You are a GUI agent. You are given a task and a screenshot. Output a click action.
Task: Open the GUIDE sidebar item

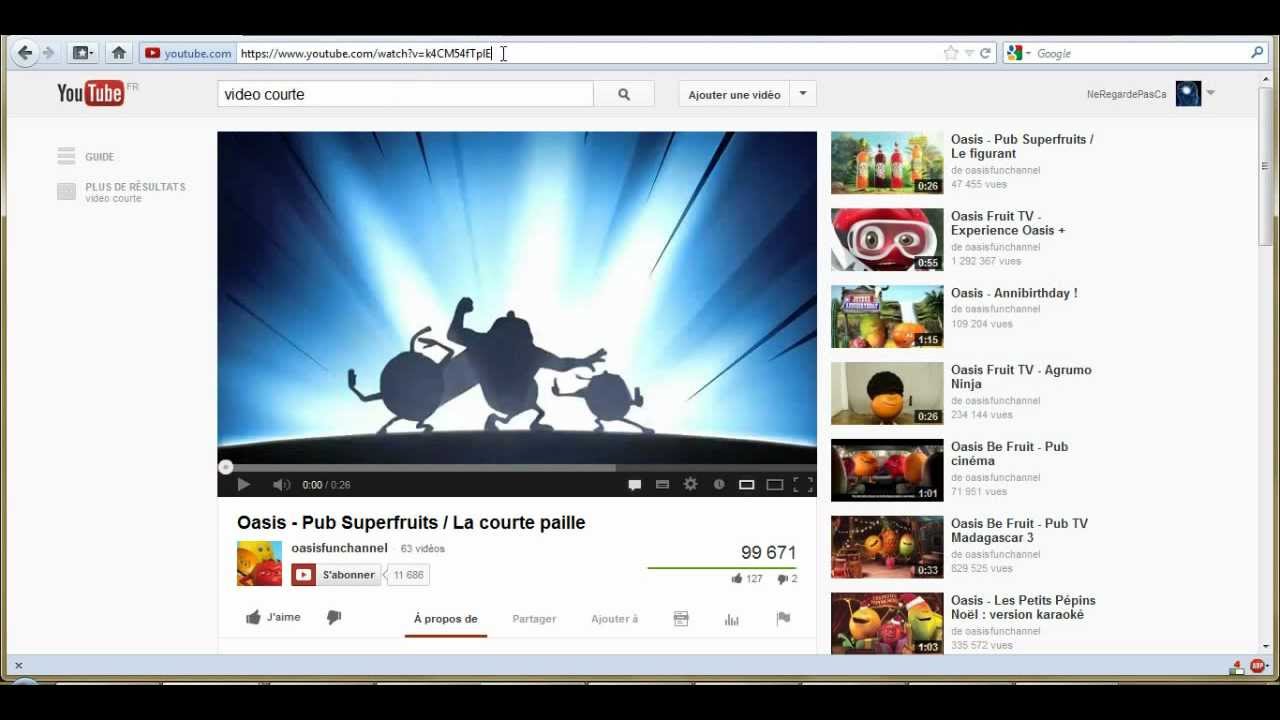[86, 156]
